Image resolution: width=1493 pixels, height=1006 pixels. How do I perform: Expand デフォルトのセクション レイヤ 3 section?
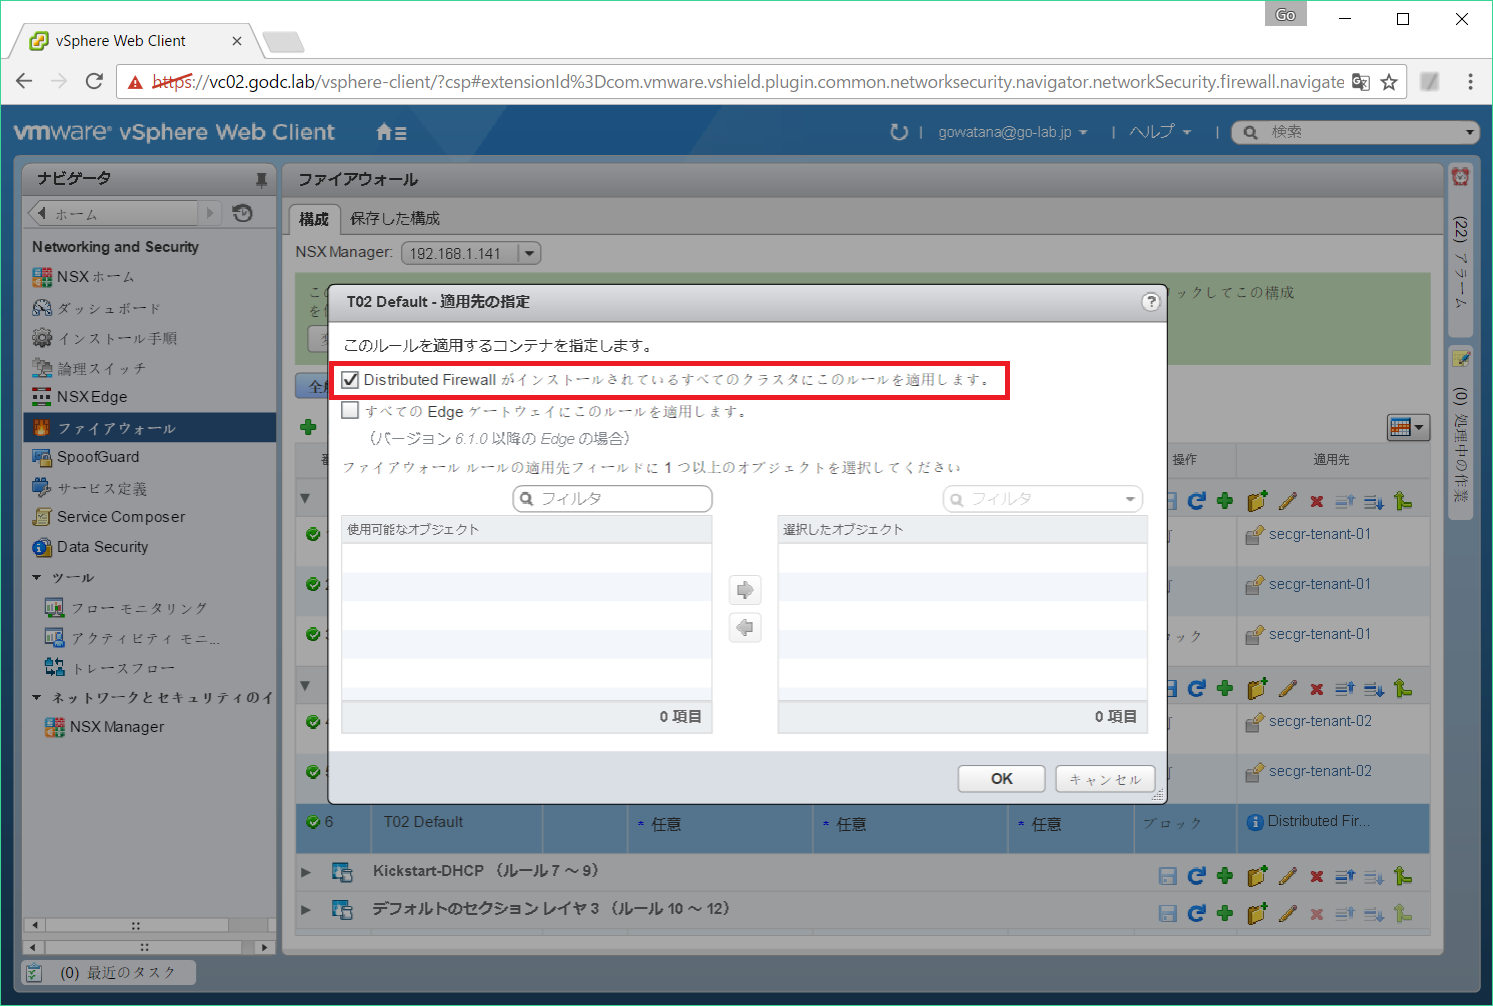(306, 910)
